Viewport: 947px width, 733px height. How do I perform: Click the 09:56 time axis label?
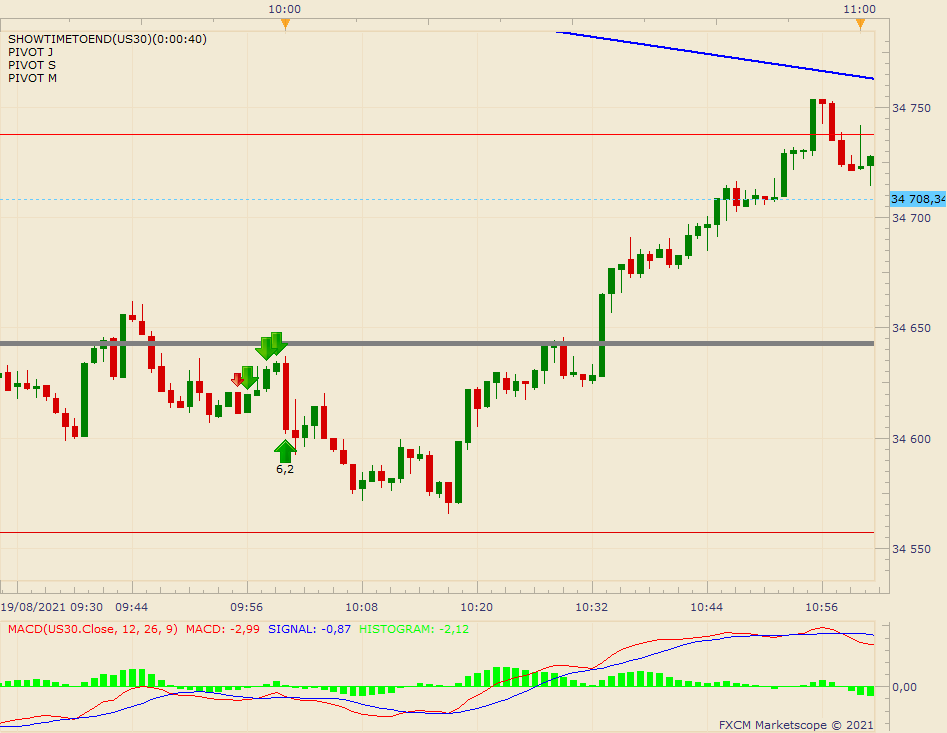point(246,607)
